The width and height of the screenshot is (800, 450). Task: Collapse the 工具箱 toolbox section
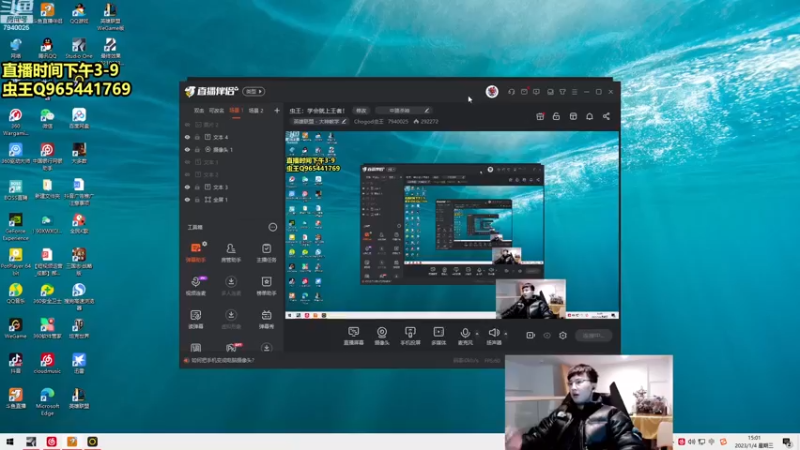pyautogui.click(x=272, y=227)
